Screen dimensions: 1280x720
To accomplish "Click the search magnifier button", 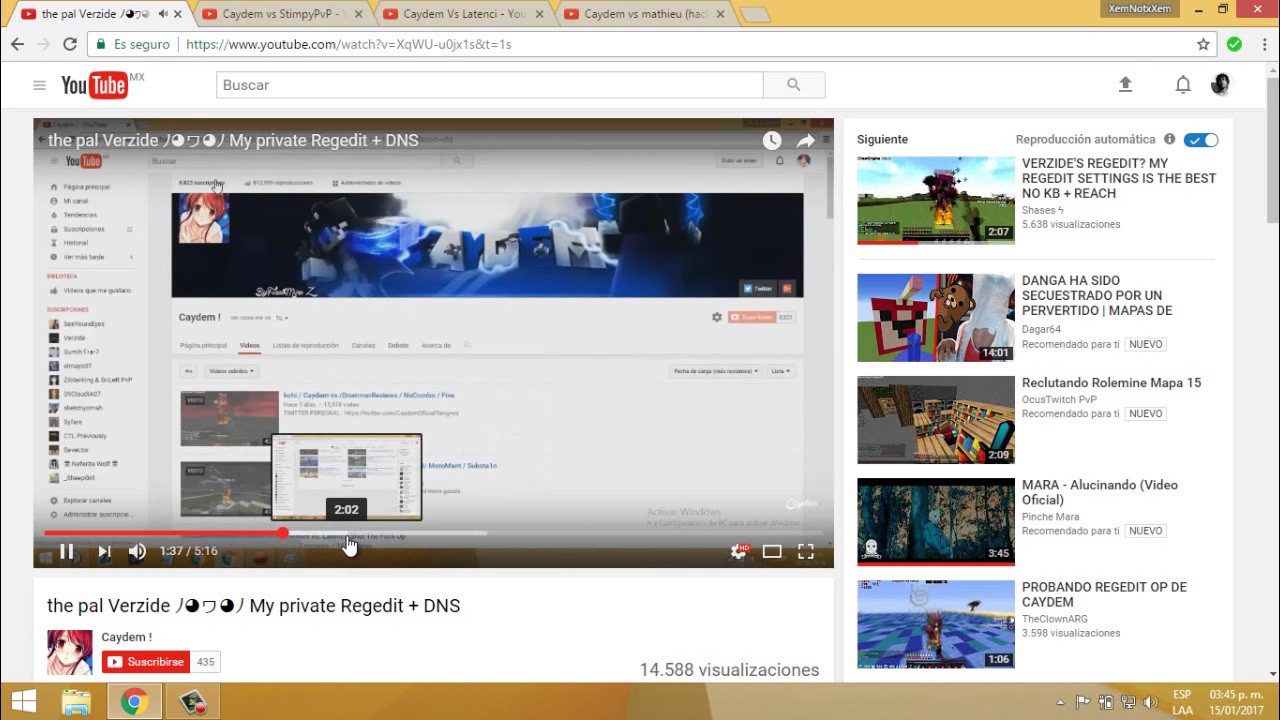I will tap(794, 85).
